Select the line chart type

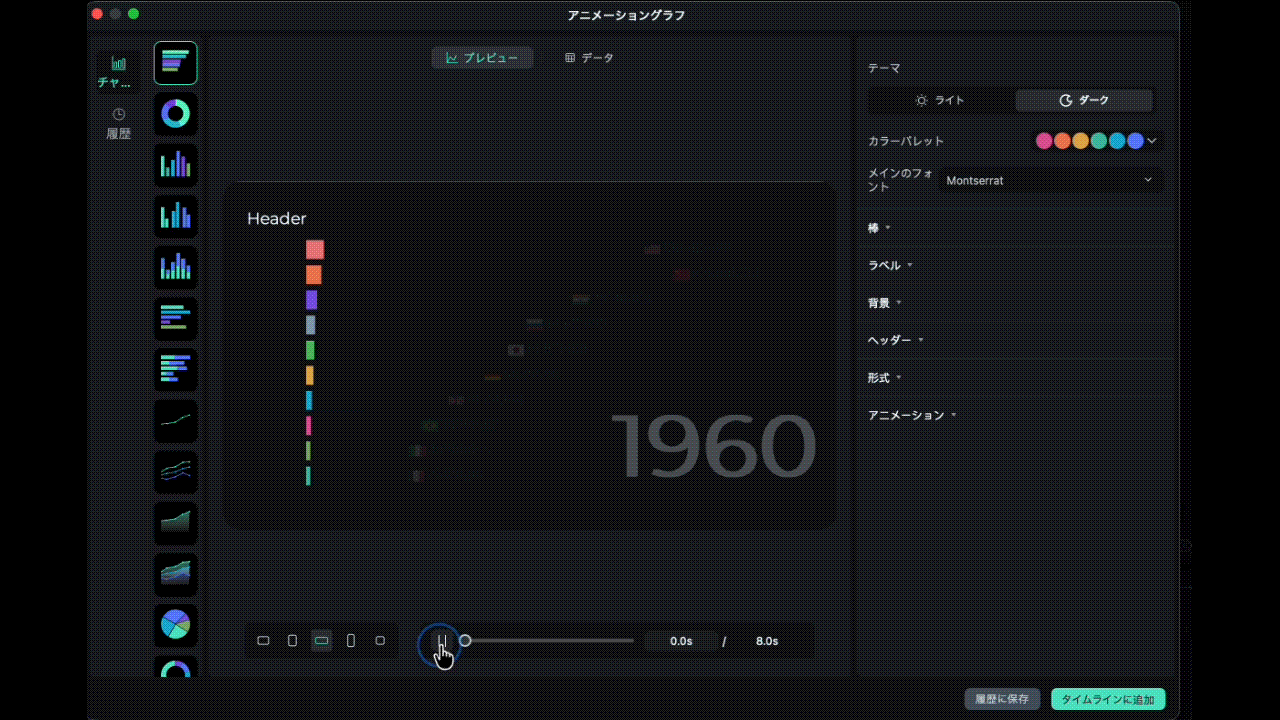click(x=175, y=421)
